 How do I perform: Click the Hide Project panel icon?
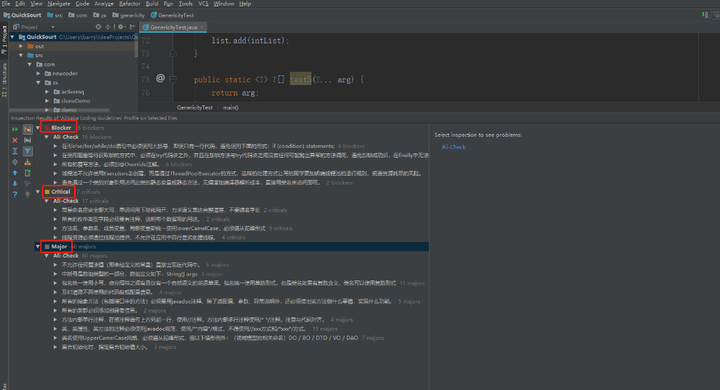[x=133, y=27]
